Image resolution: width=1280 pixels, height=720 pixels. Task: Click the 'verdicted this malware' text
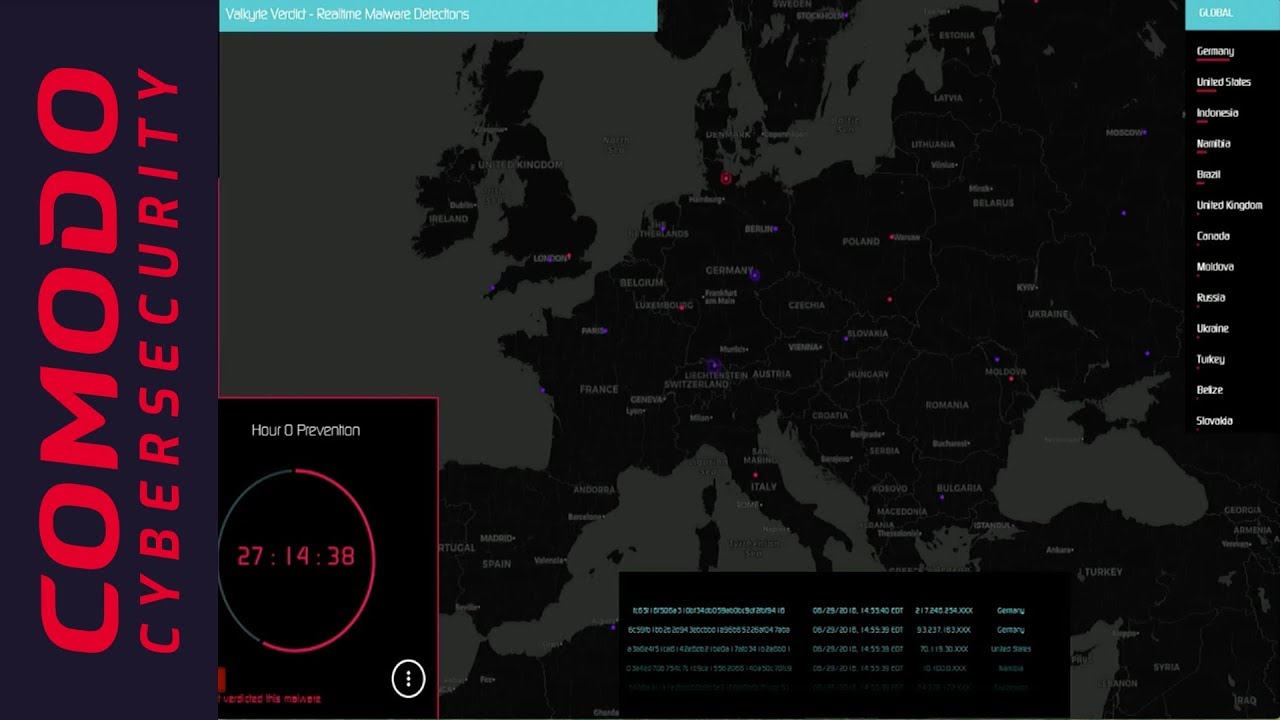pos(270,698)
